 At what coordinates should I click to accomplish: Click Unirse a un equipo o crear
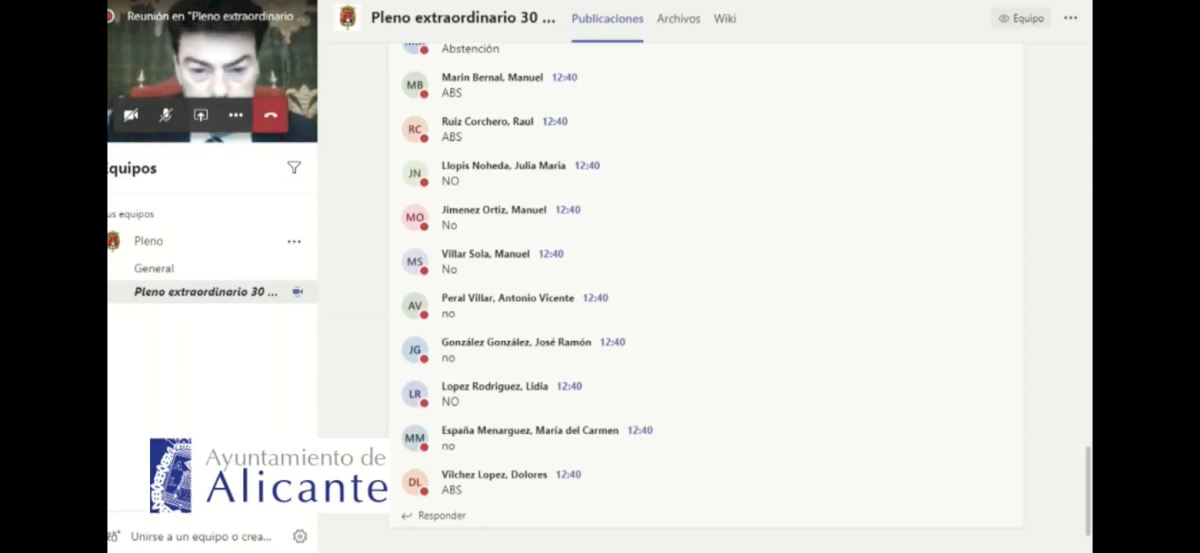pyautogui.click(x=200, y=537)
